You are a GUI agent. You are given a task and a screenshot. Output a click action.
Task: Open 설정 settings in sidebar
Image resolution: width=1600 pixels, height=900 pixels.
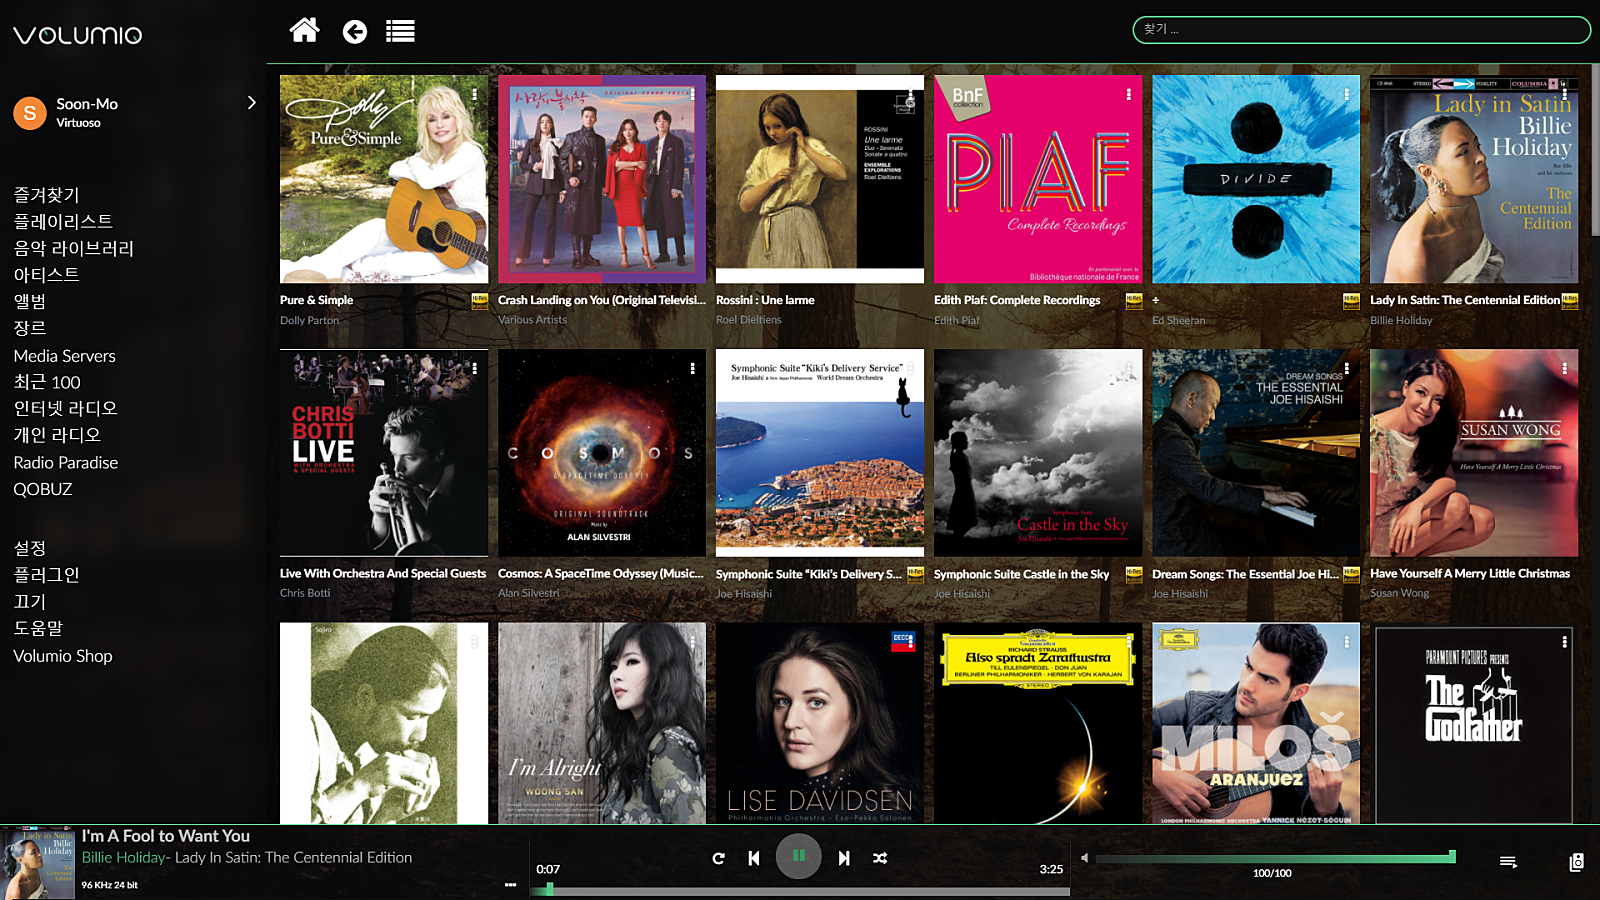(x=30, y=548)
